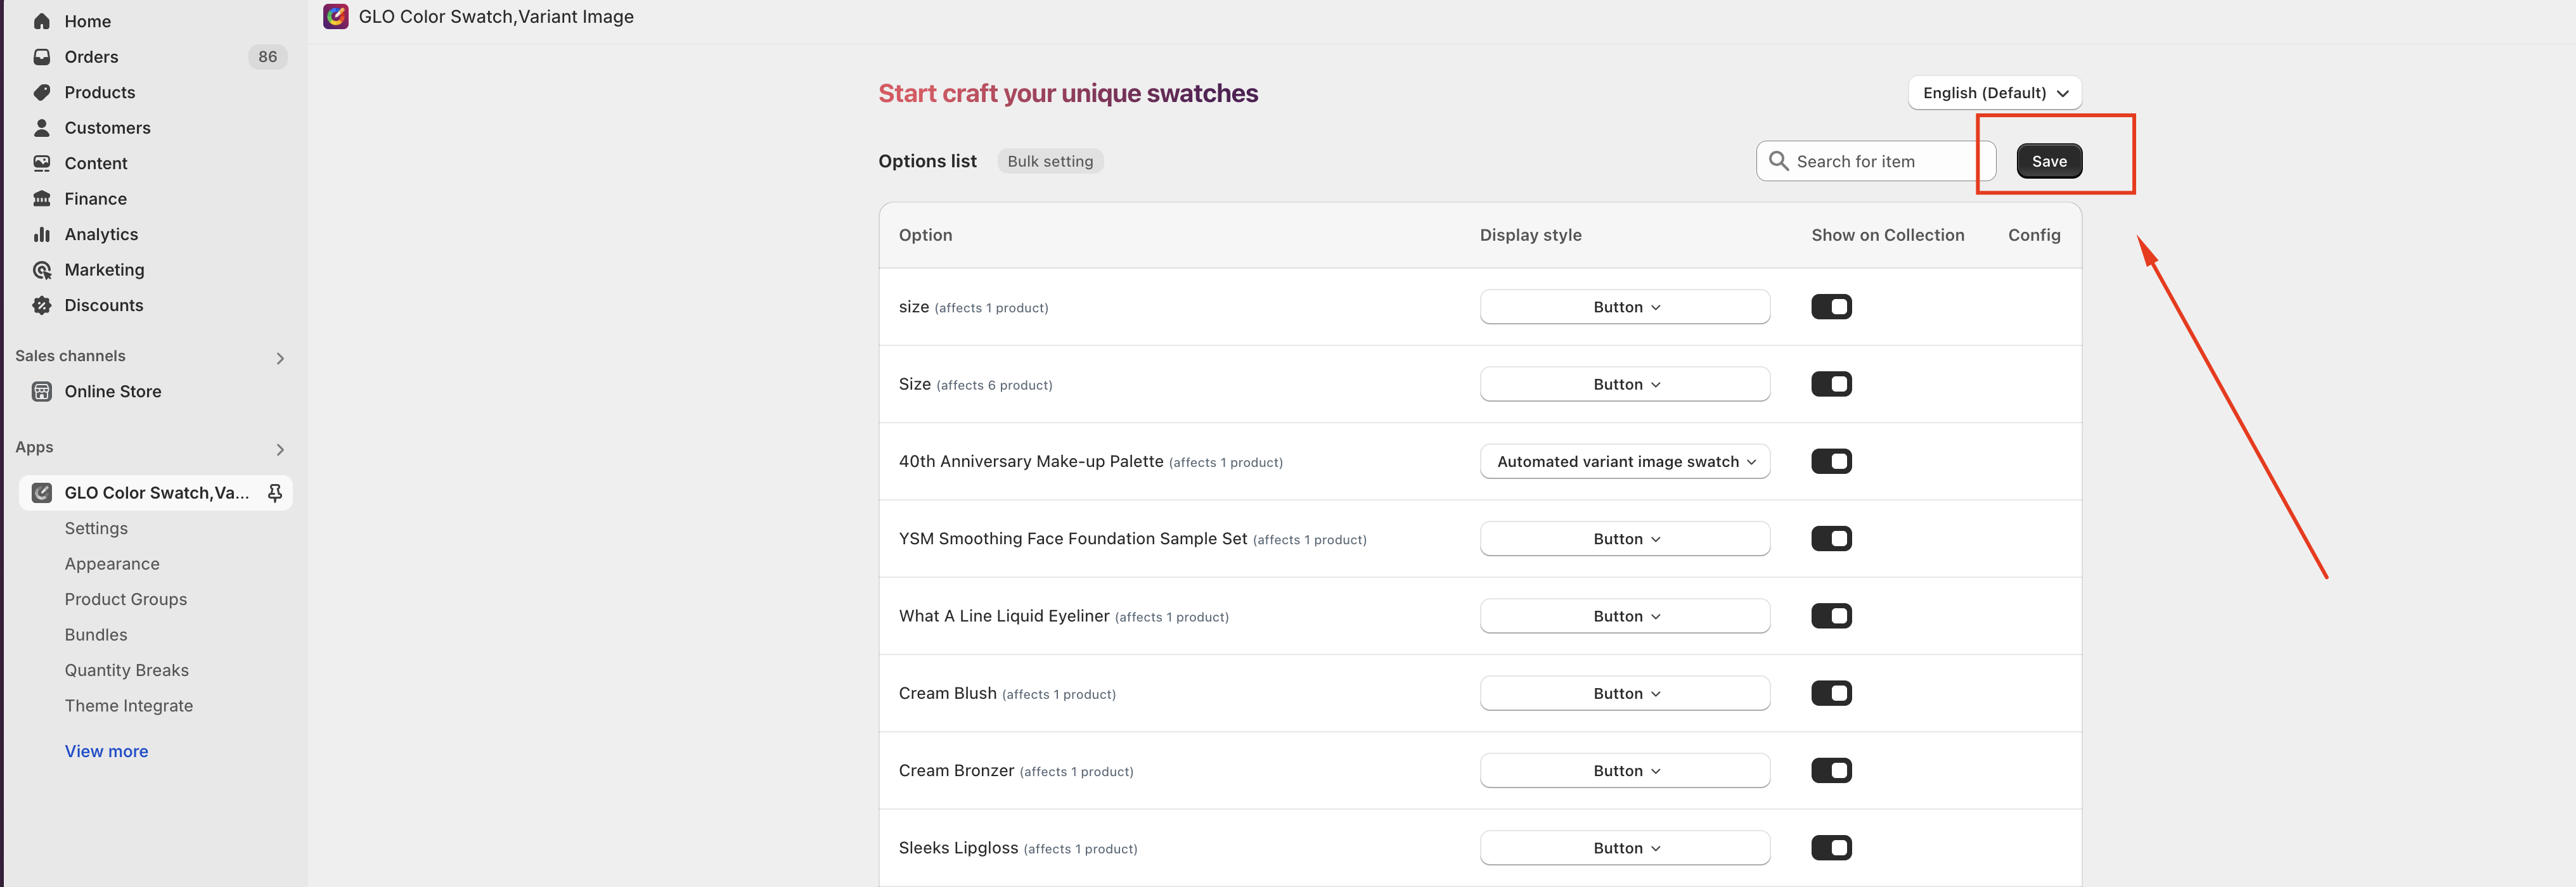Image resolution: width=2576 pixels, height=887 pixels.
Task: Click the Marketing target icon
Action: [42, 270]
